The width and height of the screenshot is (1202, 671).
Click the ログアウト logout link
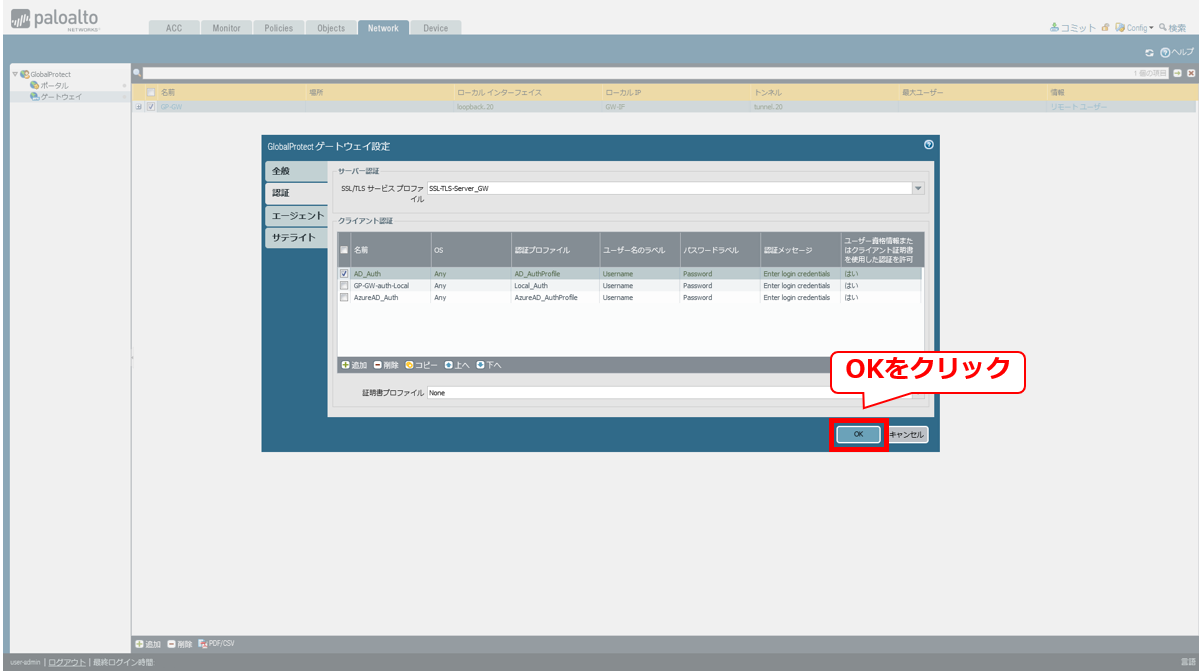point(67,662)
